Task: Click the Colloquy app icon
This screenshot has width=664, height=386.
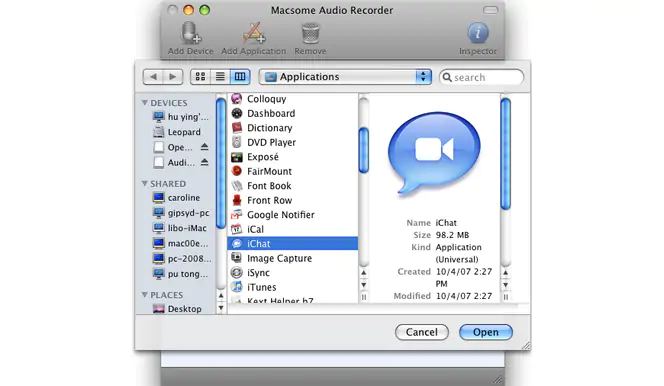Action: [x=237, y=99]
